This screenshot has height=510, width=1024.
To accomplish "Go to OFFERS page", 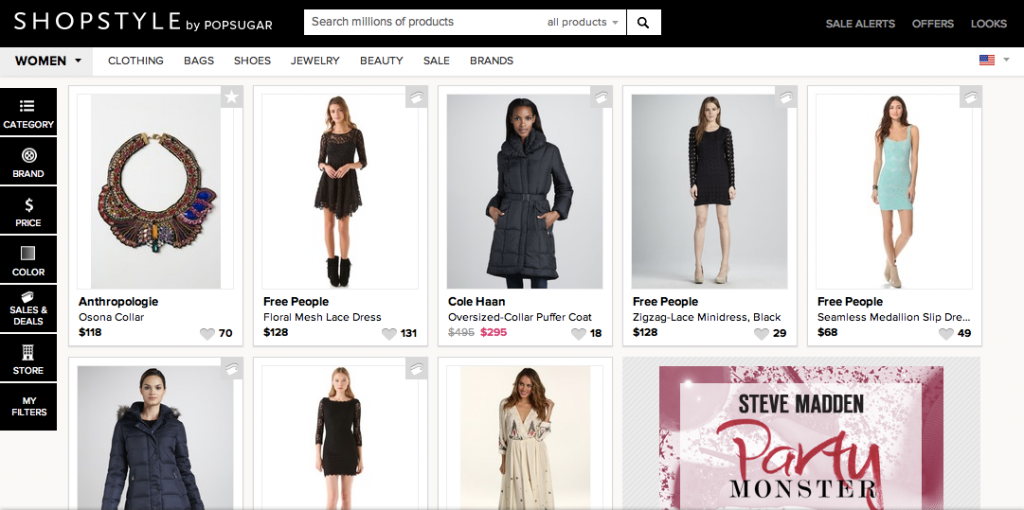I will click(x=933, y=24).
